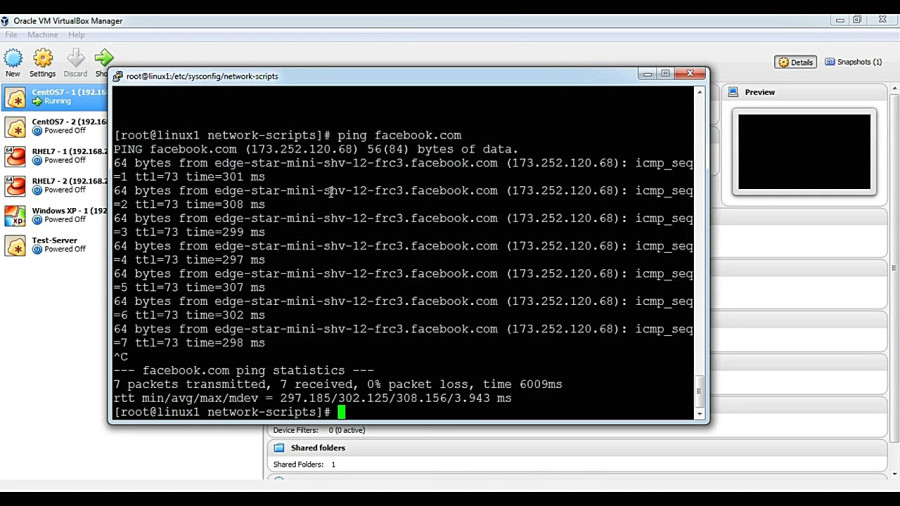The width and height of the screenshot is (900, 506).
Task: Click the '0% packet loss' statistics line
Action: click(x=338, y=384)
